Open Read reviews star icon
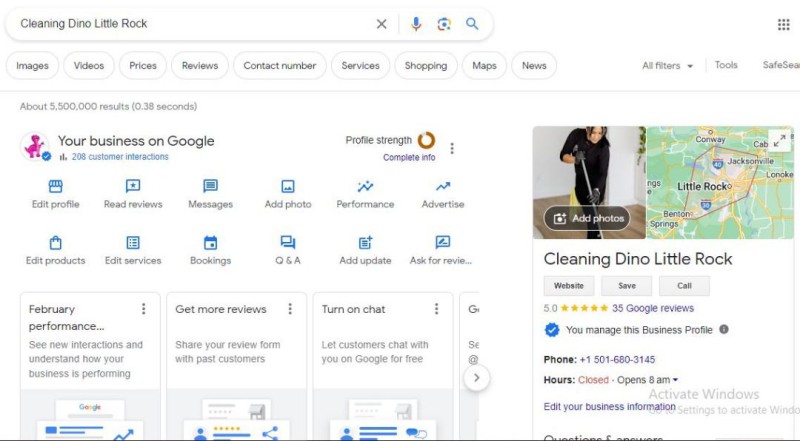The height and width of the screenshot is (441, 800). pyautogui.click(x=132, y=186)
